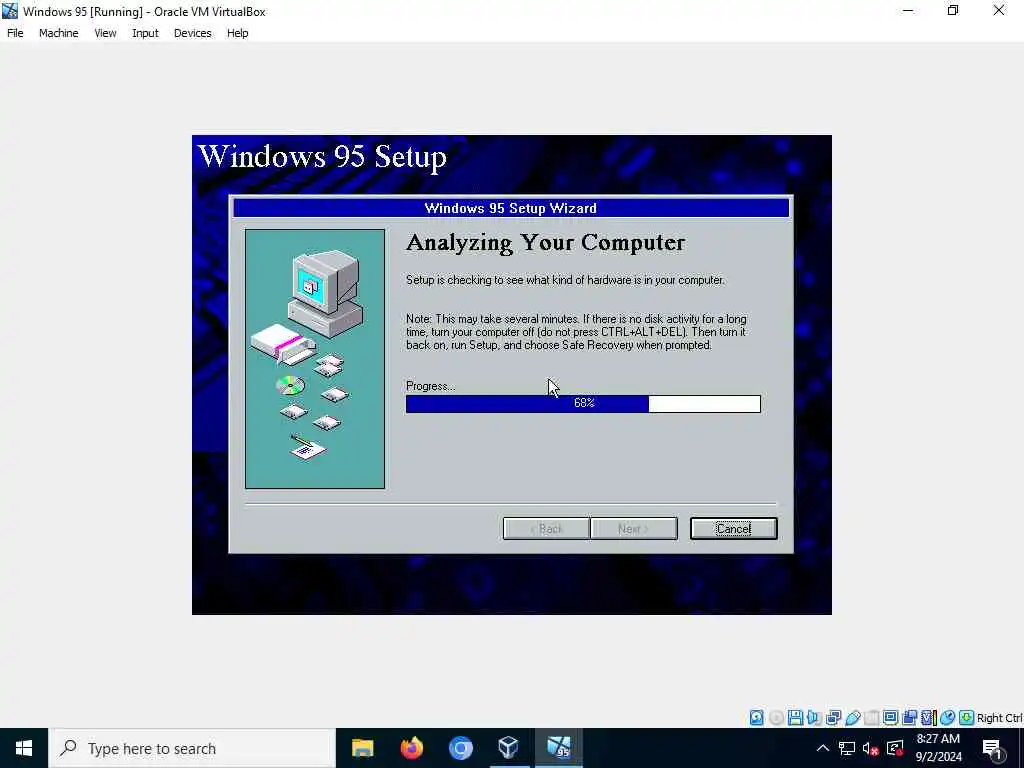Click the disabled Next button
The image size is (1024, 768).
click(x=633, y=528)
